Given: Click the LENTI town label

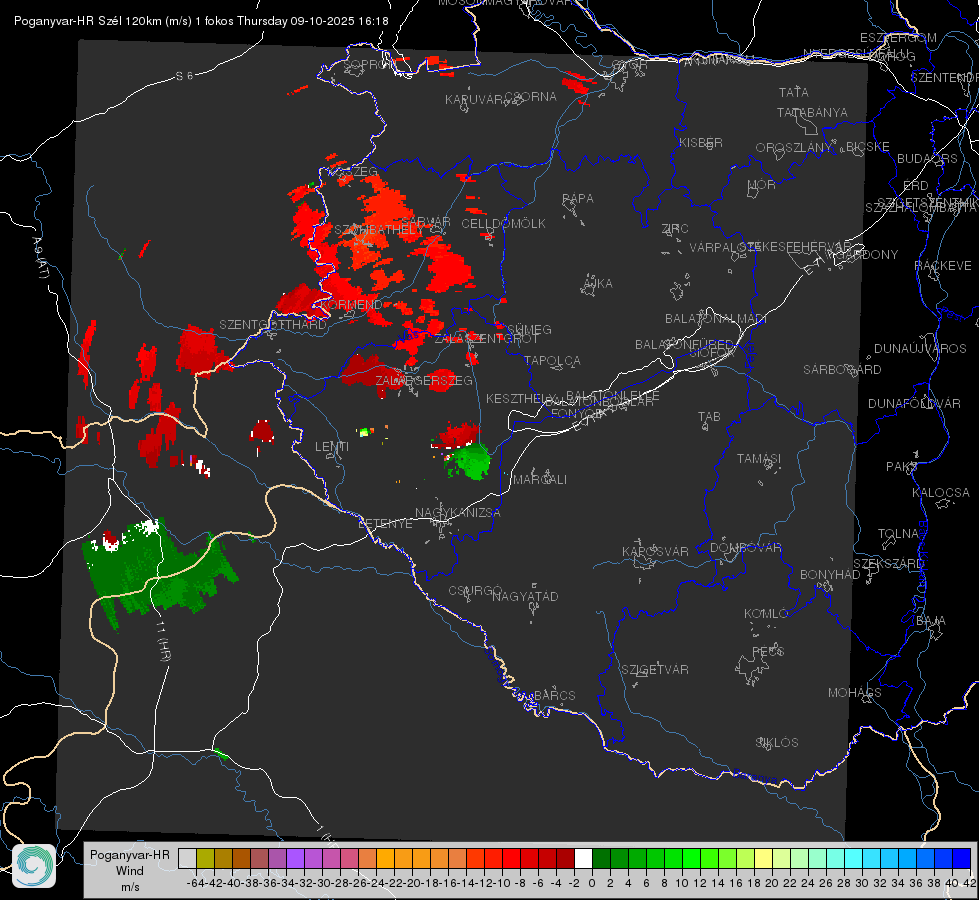Looking at the screenshot, I should [x=332, y=447].
